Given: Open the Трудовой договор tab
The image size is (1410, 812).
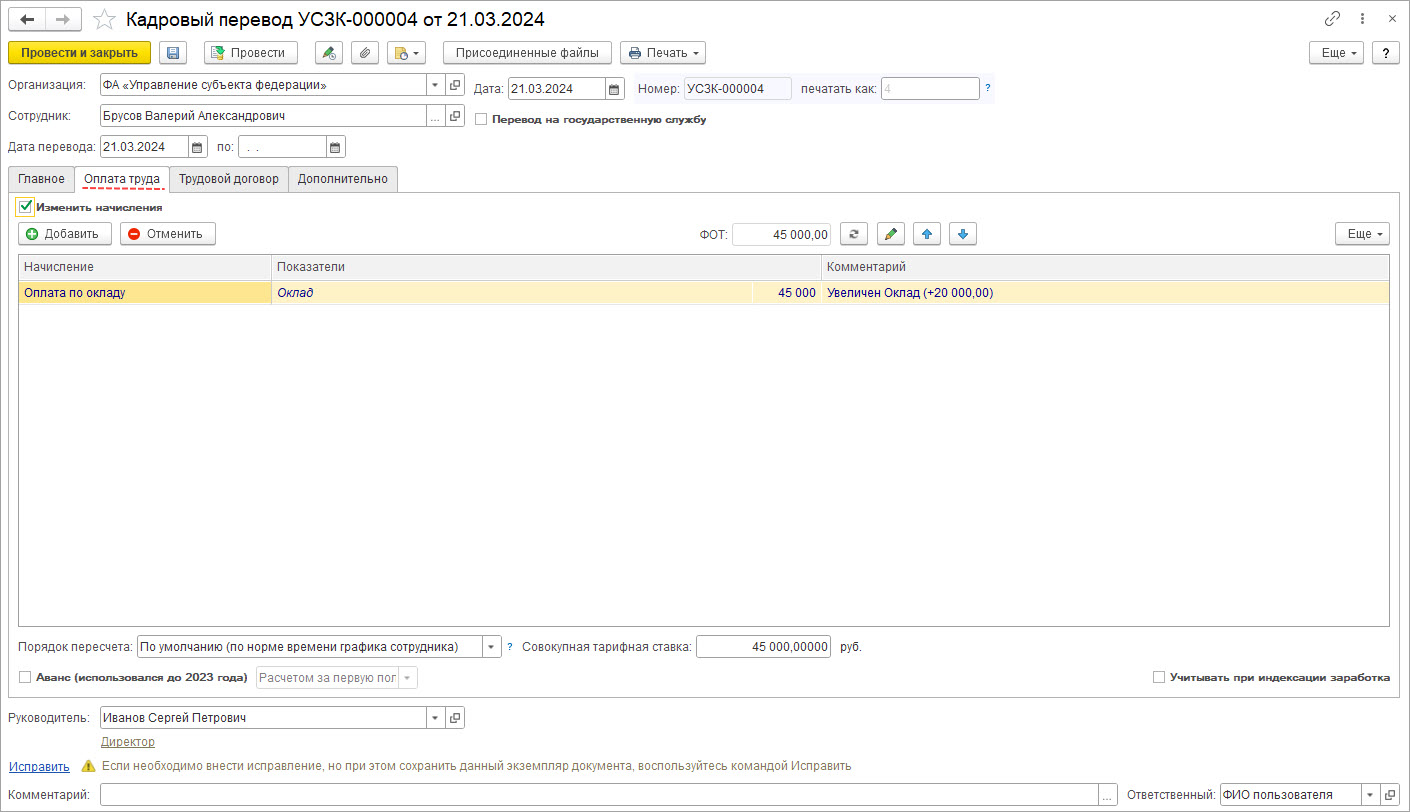Looking at the screenshot, I should point(229,179).
